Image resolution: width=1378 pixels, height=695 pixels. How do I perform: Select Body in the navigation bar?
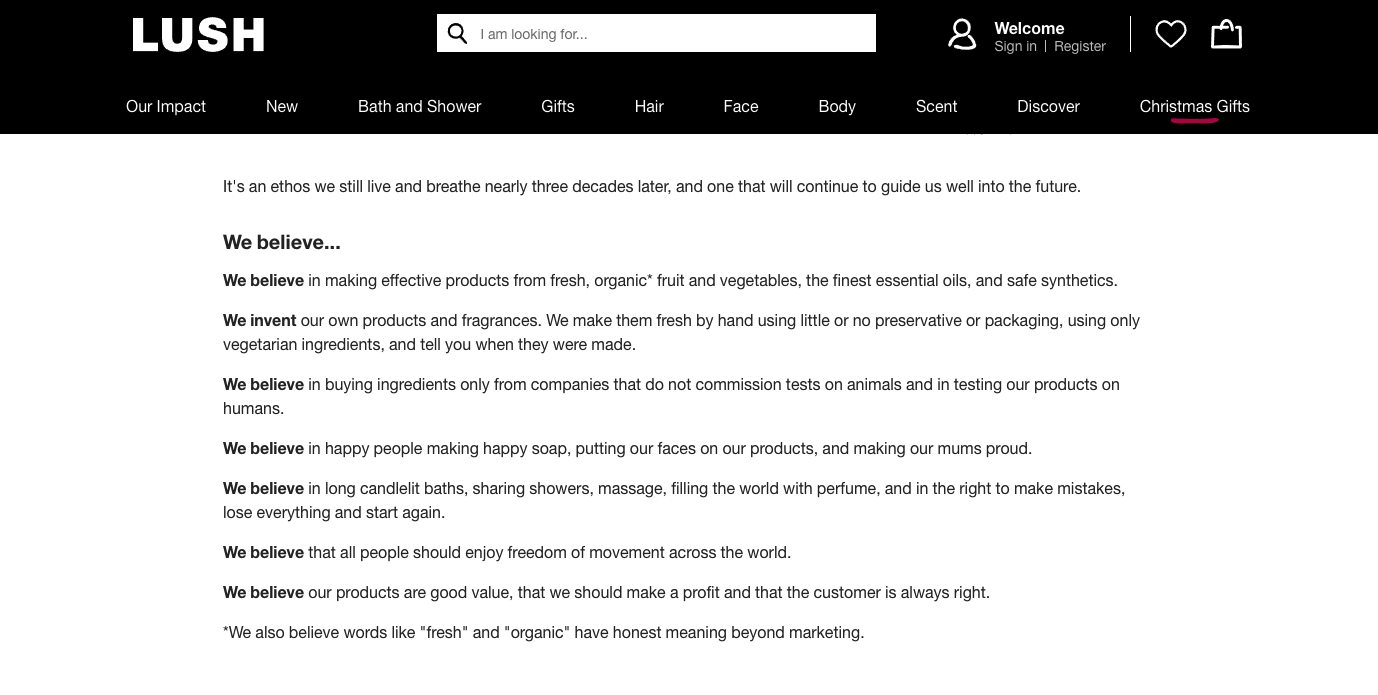(837, 107)
